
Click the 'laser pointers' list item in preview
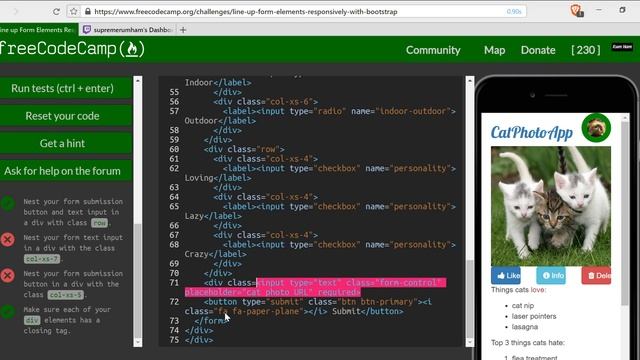tap(534, 316)
